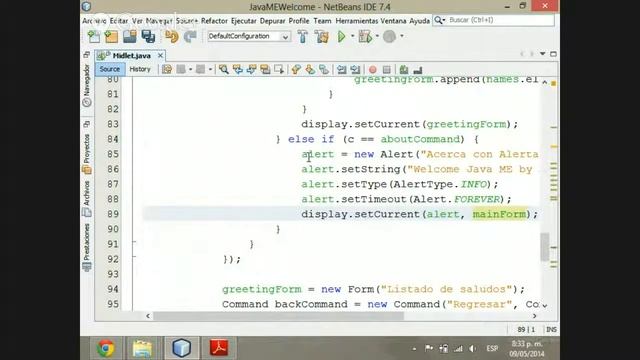640x360 pixels.
Task: Open the Depurar menu
Action: click(272, 21)
